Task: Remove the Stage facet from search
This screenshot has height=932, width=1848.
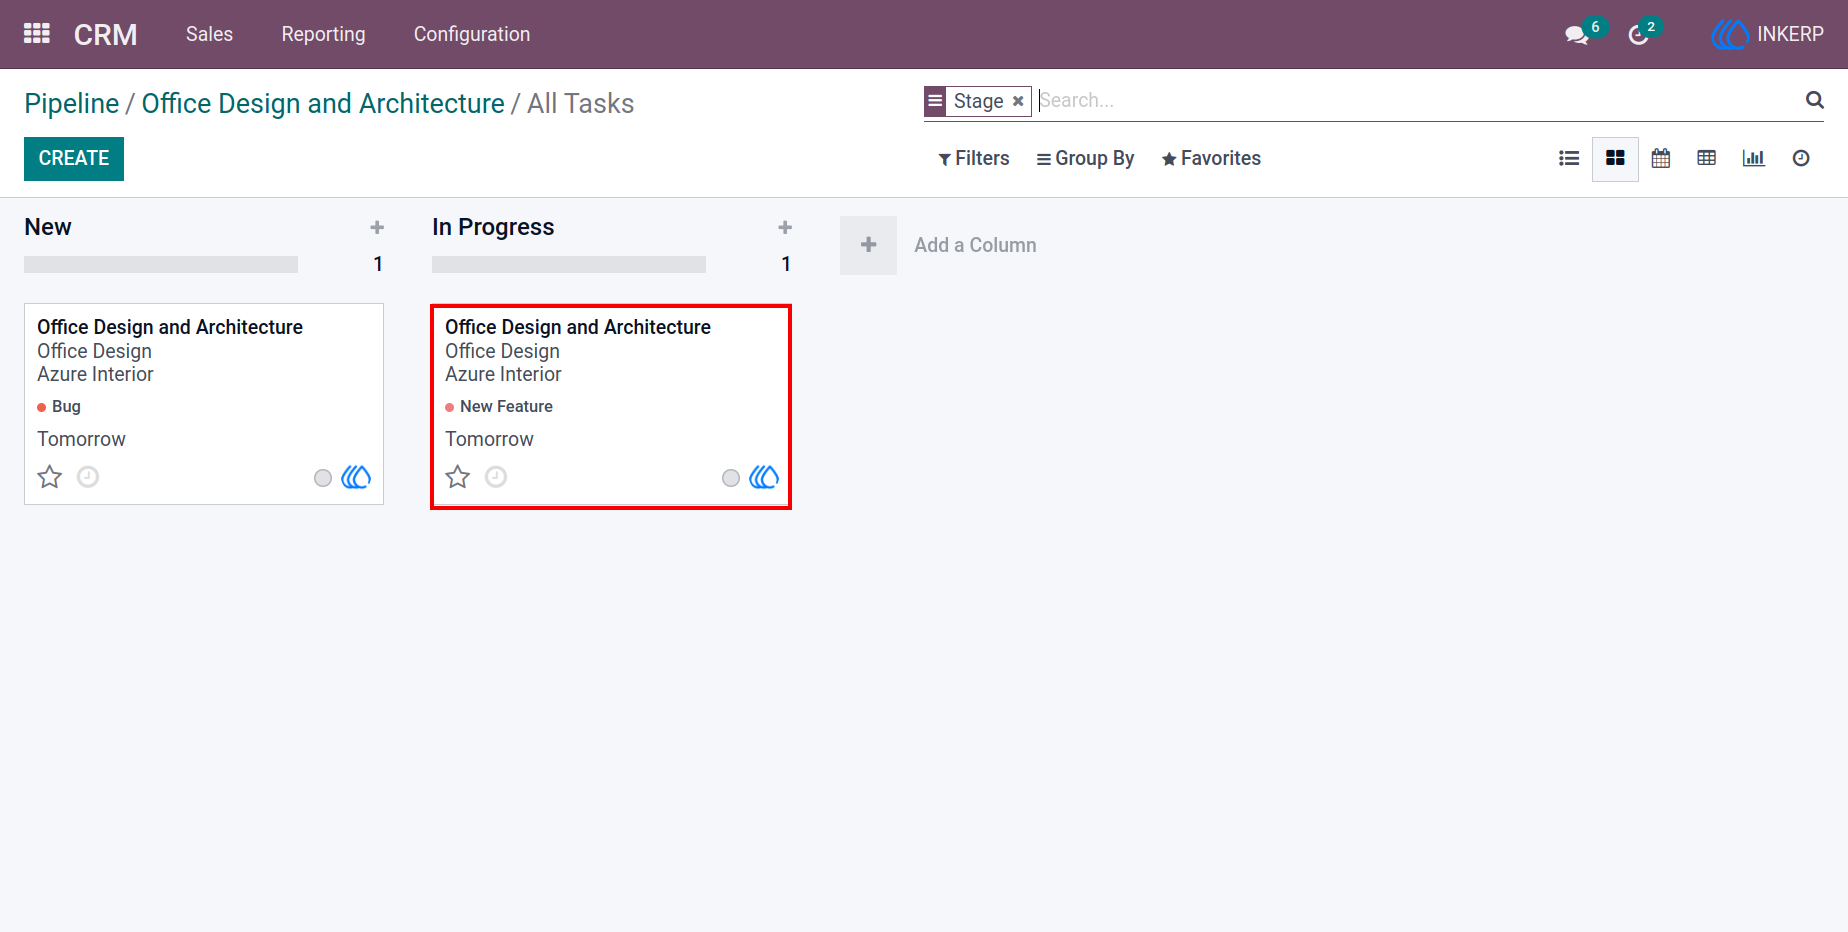Action: 1018,101
